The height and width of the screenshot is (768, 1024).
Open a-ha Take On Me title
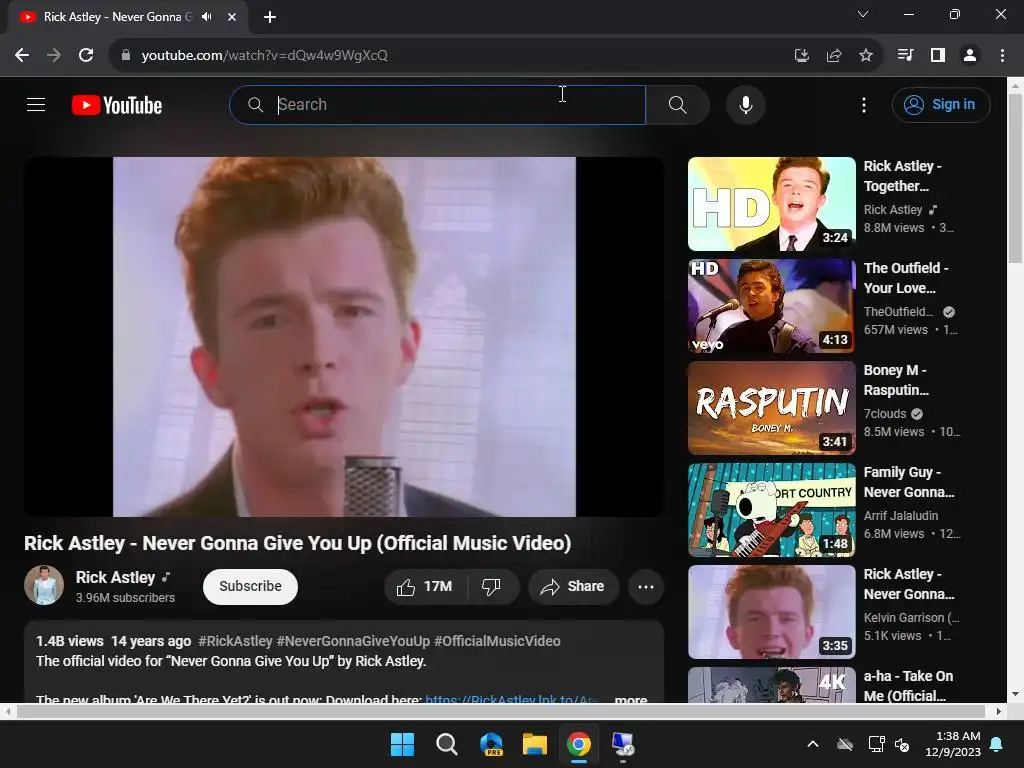pos(908,686)
